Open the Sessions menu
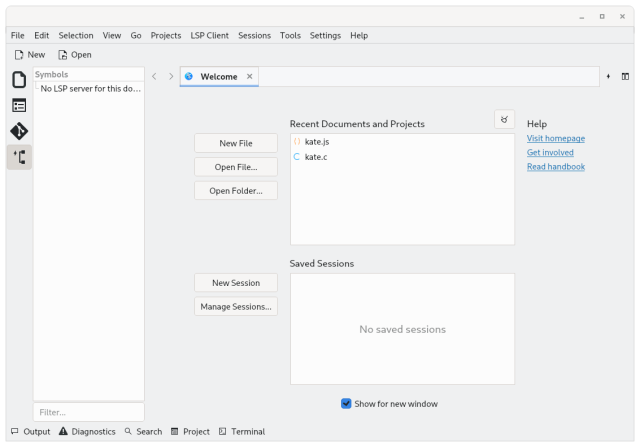This screenshot has height=447, width=640. [254, 35]
